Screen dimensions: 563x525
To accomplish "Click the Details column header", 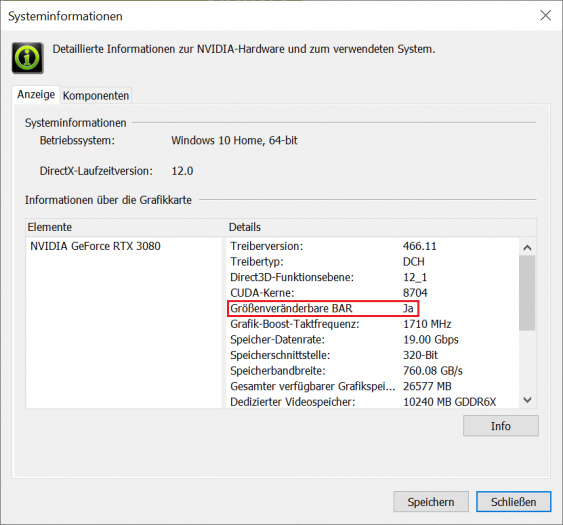I will [381, 227].
